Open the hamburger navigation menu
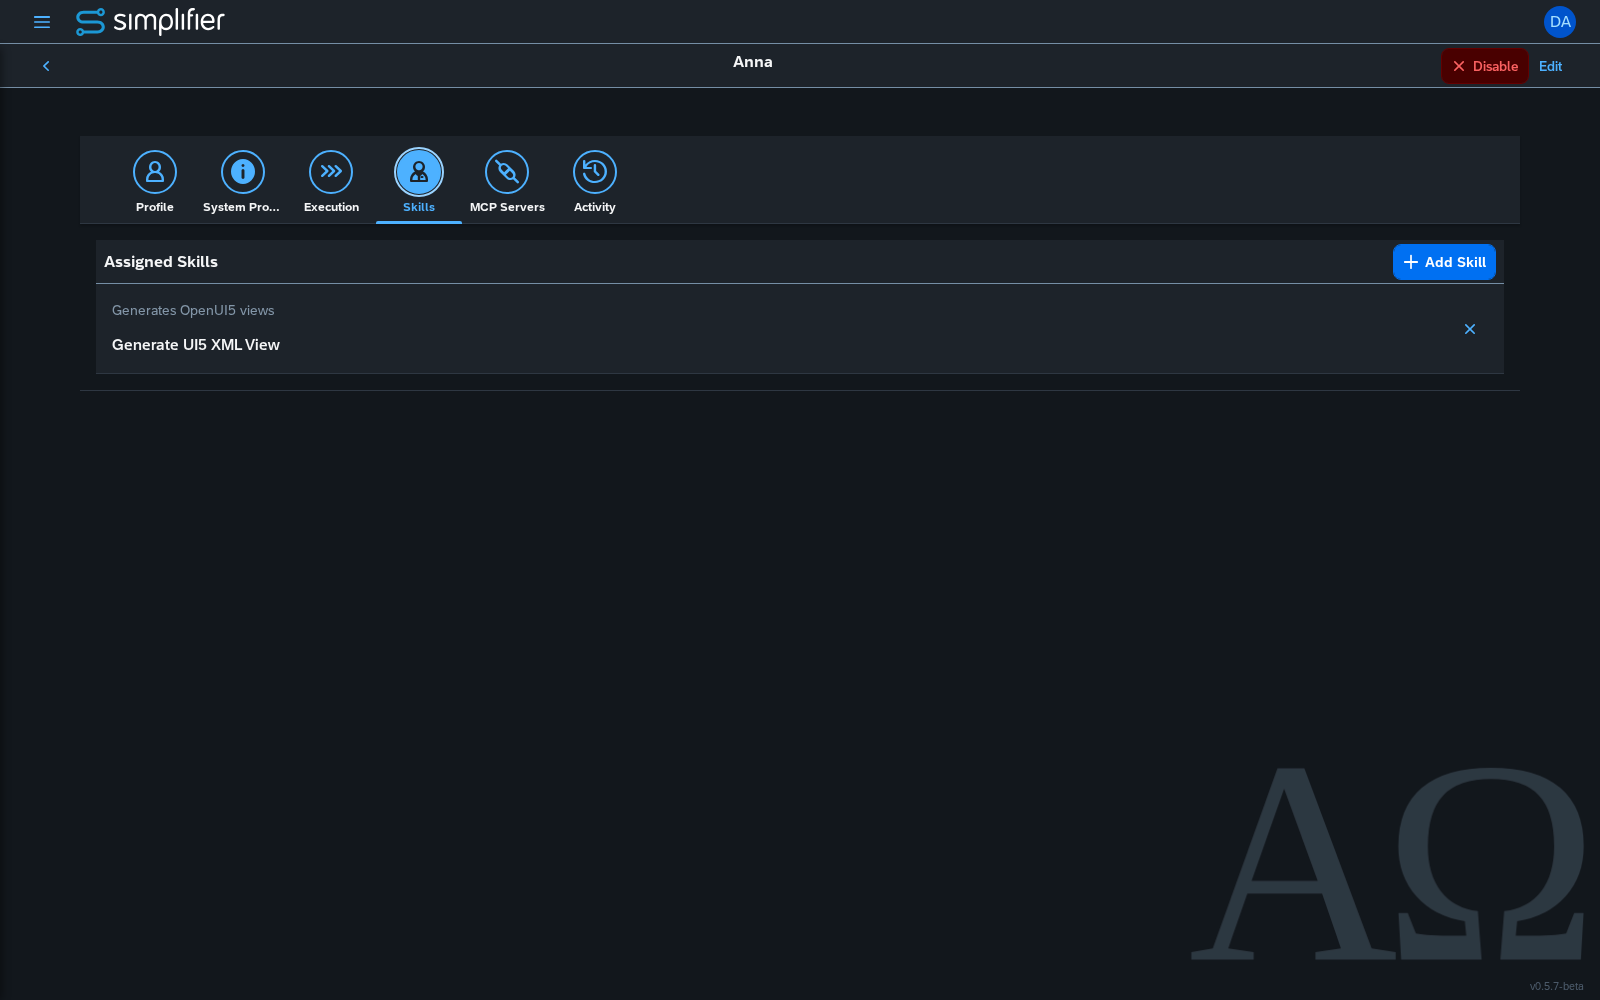The height and width of the screenshot is (1000, 1600). [42, 22]
